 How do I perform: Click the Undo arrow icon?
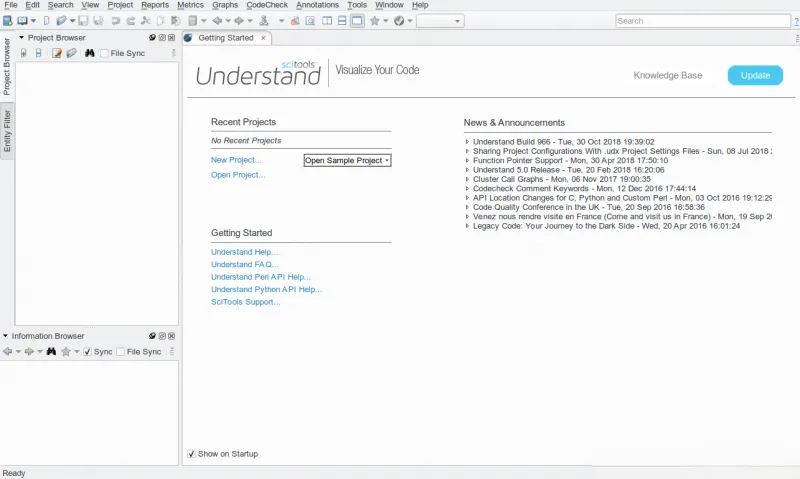click(116, 21)
